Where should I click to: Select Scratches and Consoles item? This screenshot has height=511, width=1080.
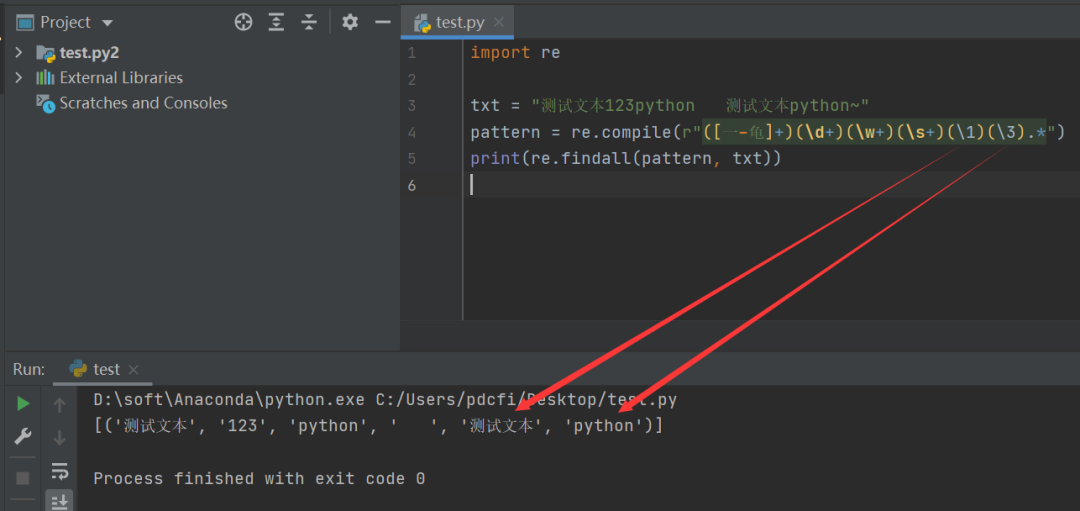pyautogui.click(x=143, y=103)
